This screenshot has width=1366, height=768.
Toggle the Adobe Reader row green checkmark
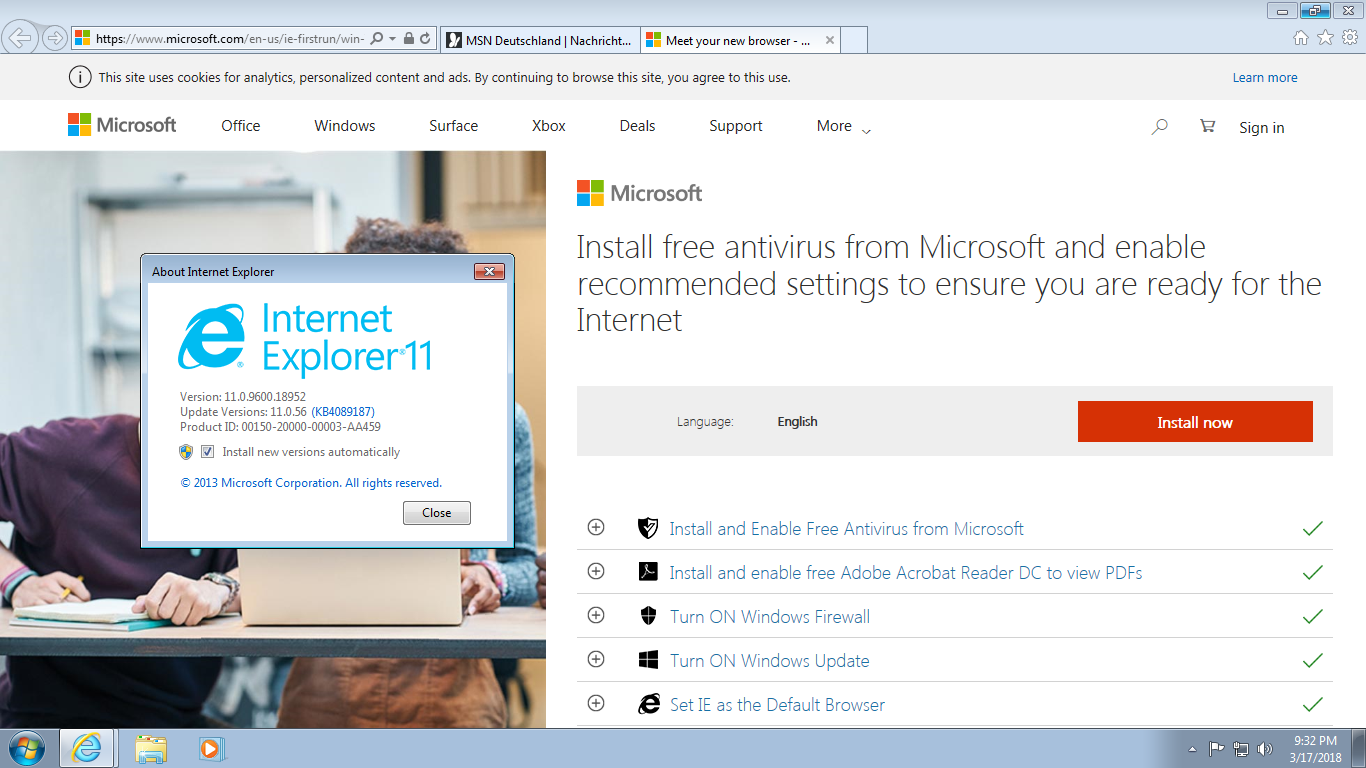pyautogui.click(x=1312, y=572)
